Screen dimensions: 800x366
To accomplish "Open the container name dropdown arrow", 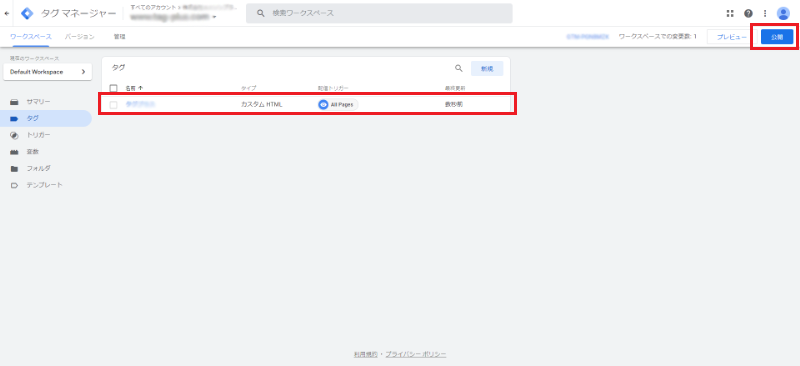I will [x=214, y=17].
